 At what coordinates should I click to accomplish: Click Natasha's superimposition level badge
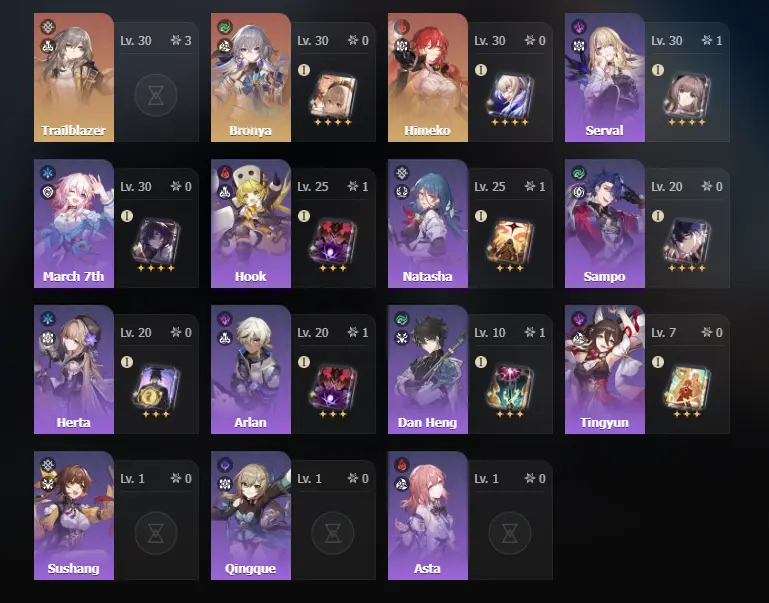(x=481, y=216)
